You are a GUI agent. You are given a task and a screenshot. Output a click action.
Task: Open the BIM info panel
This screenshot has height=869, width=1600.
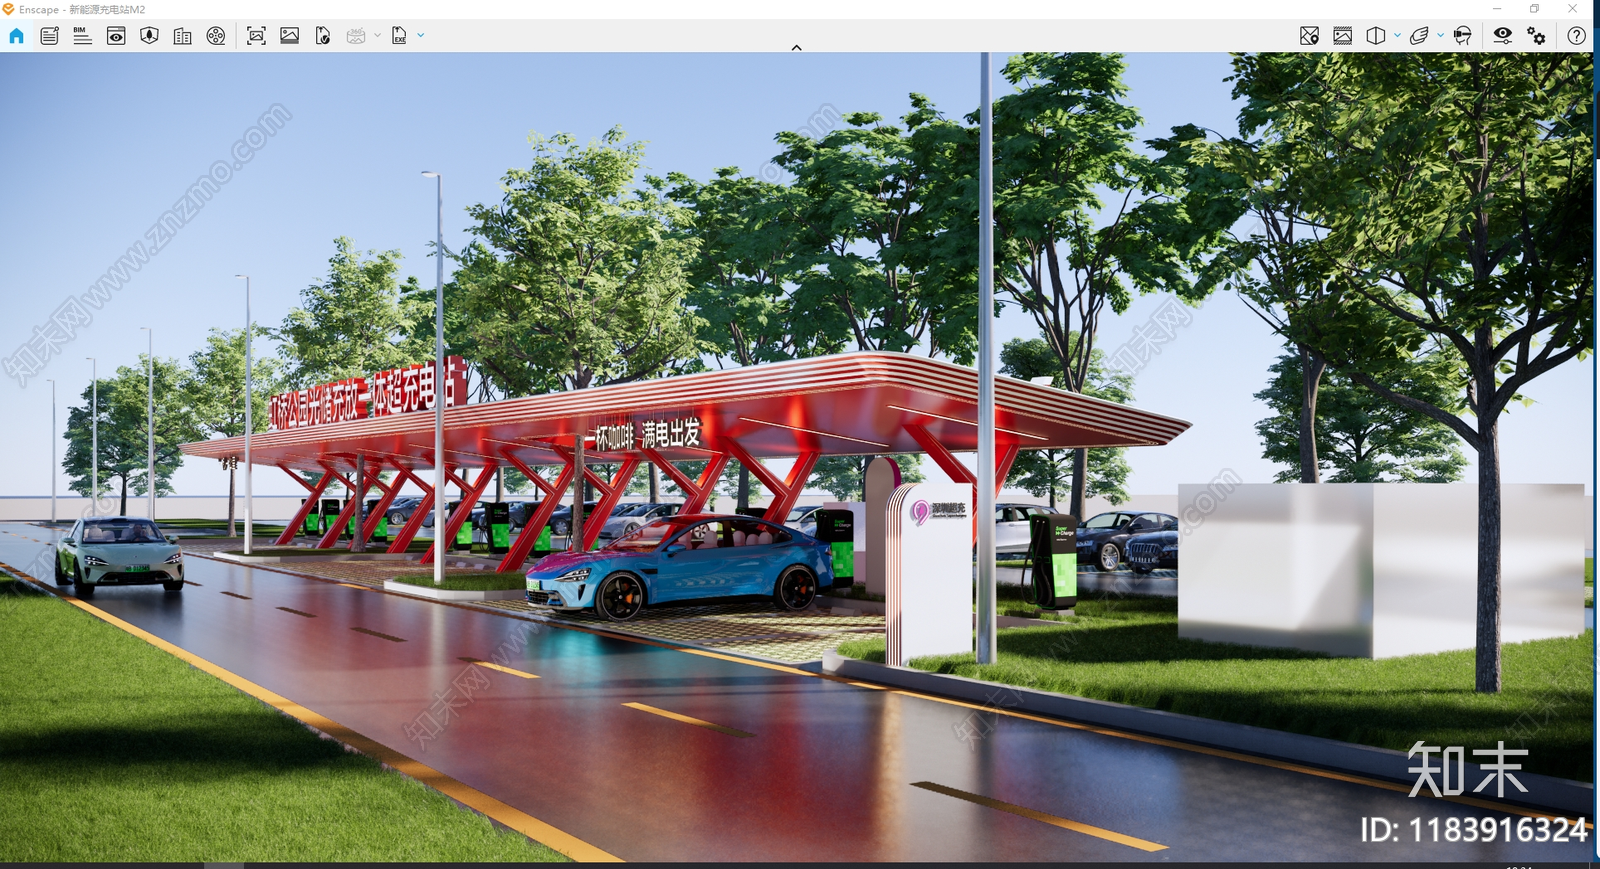(x=82, y=36)
